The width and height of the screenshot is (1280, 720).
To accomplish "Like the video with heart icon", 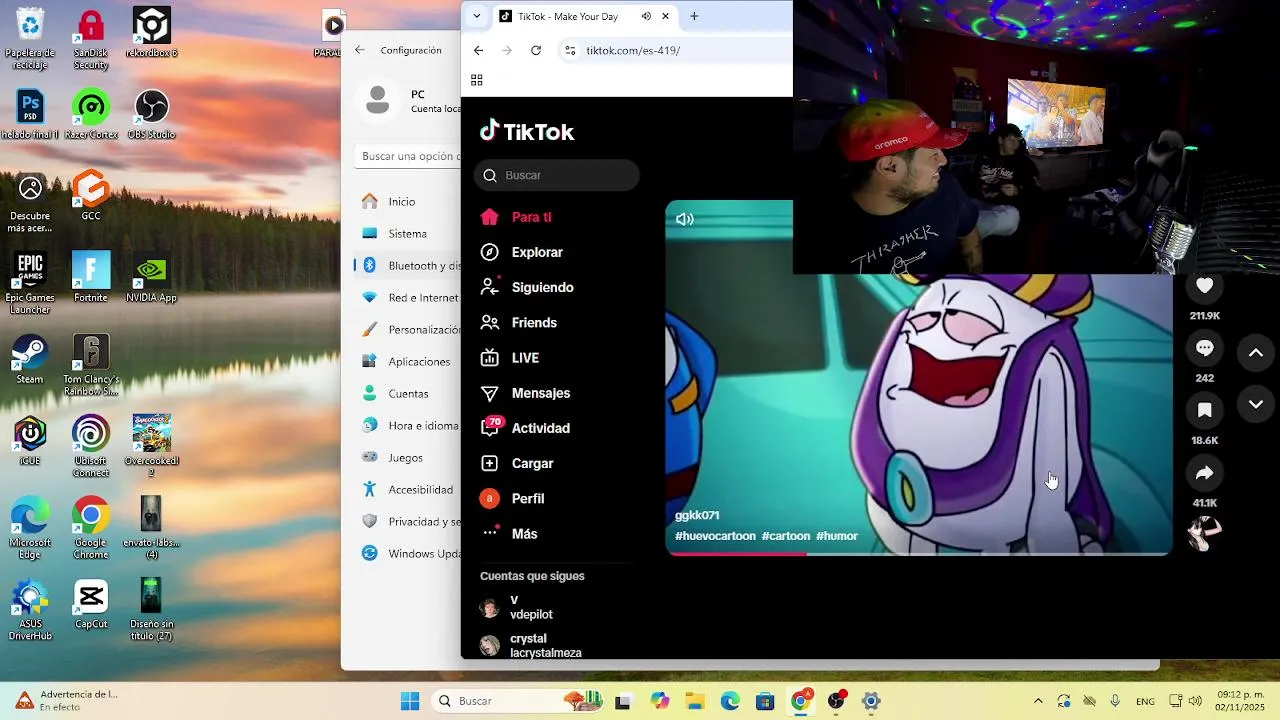I will [x=1204, y=287].
